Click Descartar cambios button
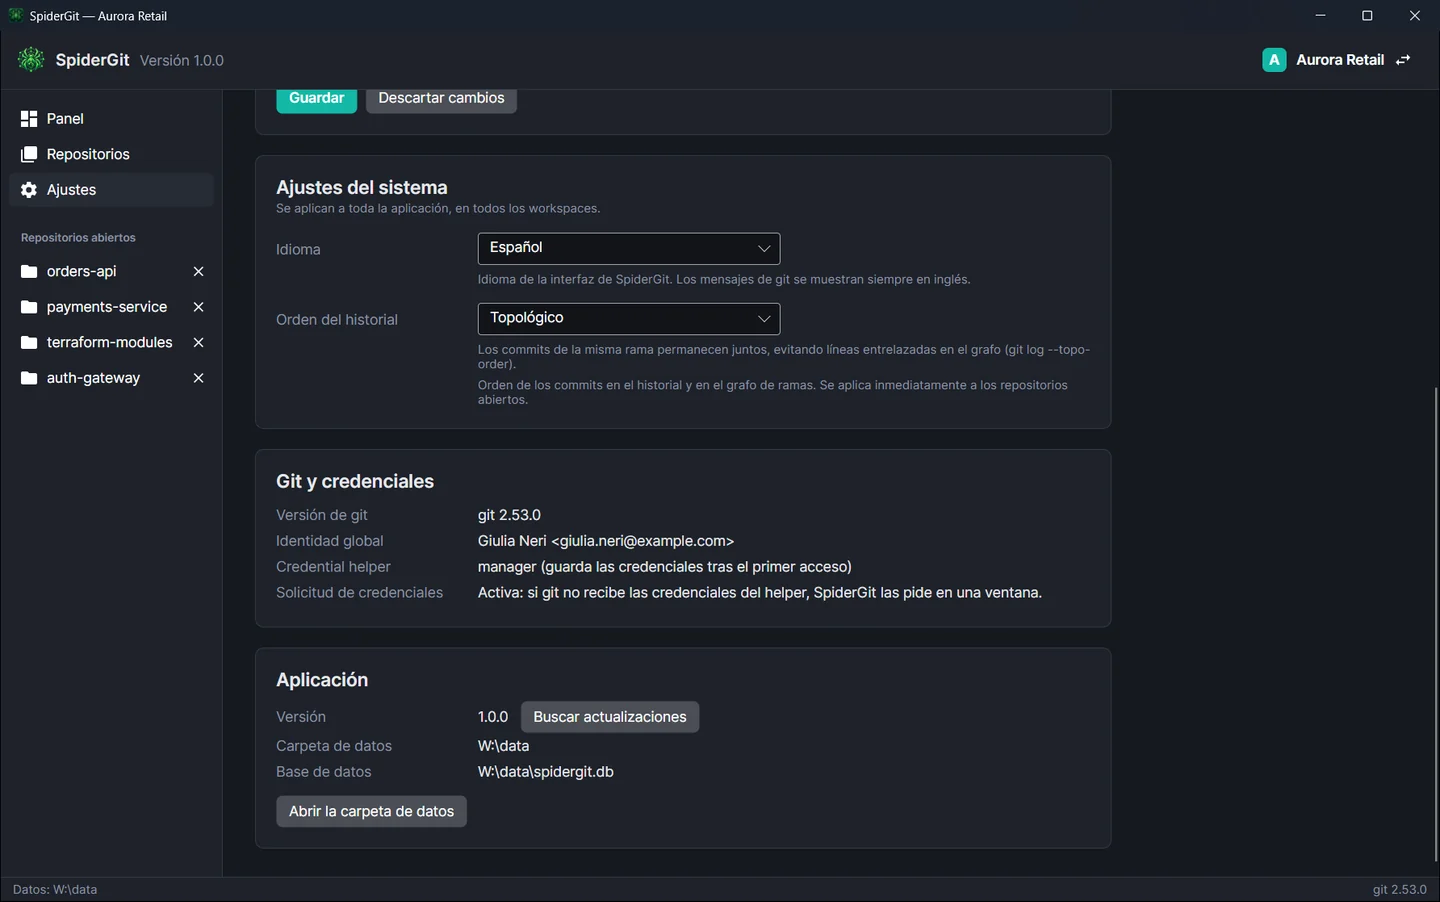This screenshot has height=902, width=1440. (441, 99)
